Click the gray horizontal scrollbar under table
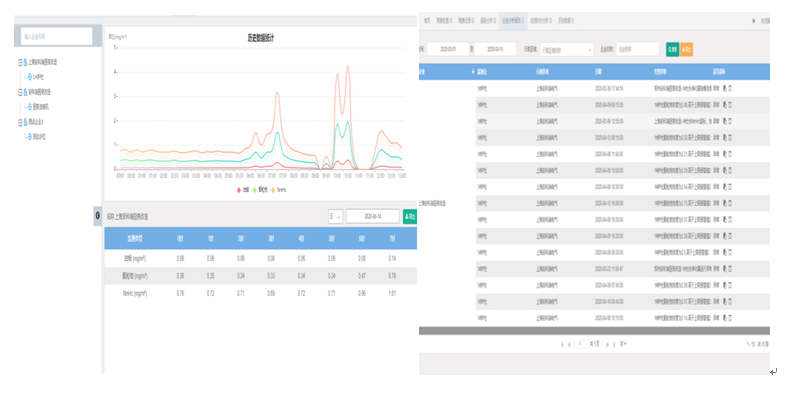This screenshot has width=794, height=397. [x=594, y=331]
